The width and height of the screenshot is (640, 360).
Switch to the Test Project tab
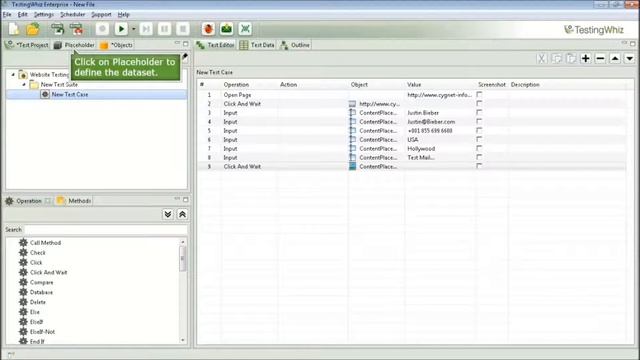27,45
